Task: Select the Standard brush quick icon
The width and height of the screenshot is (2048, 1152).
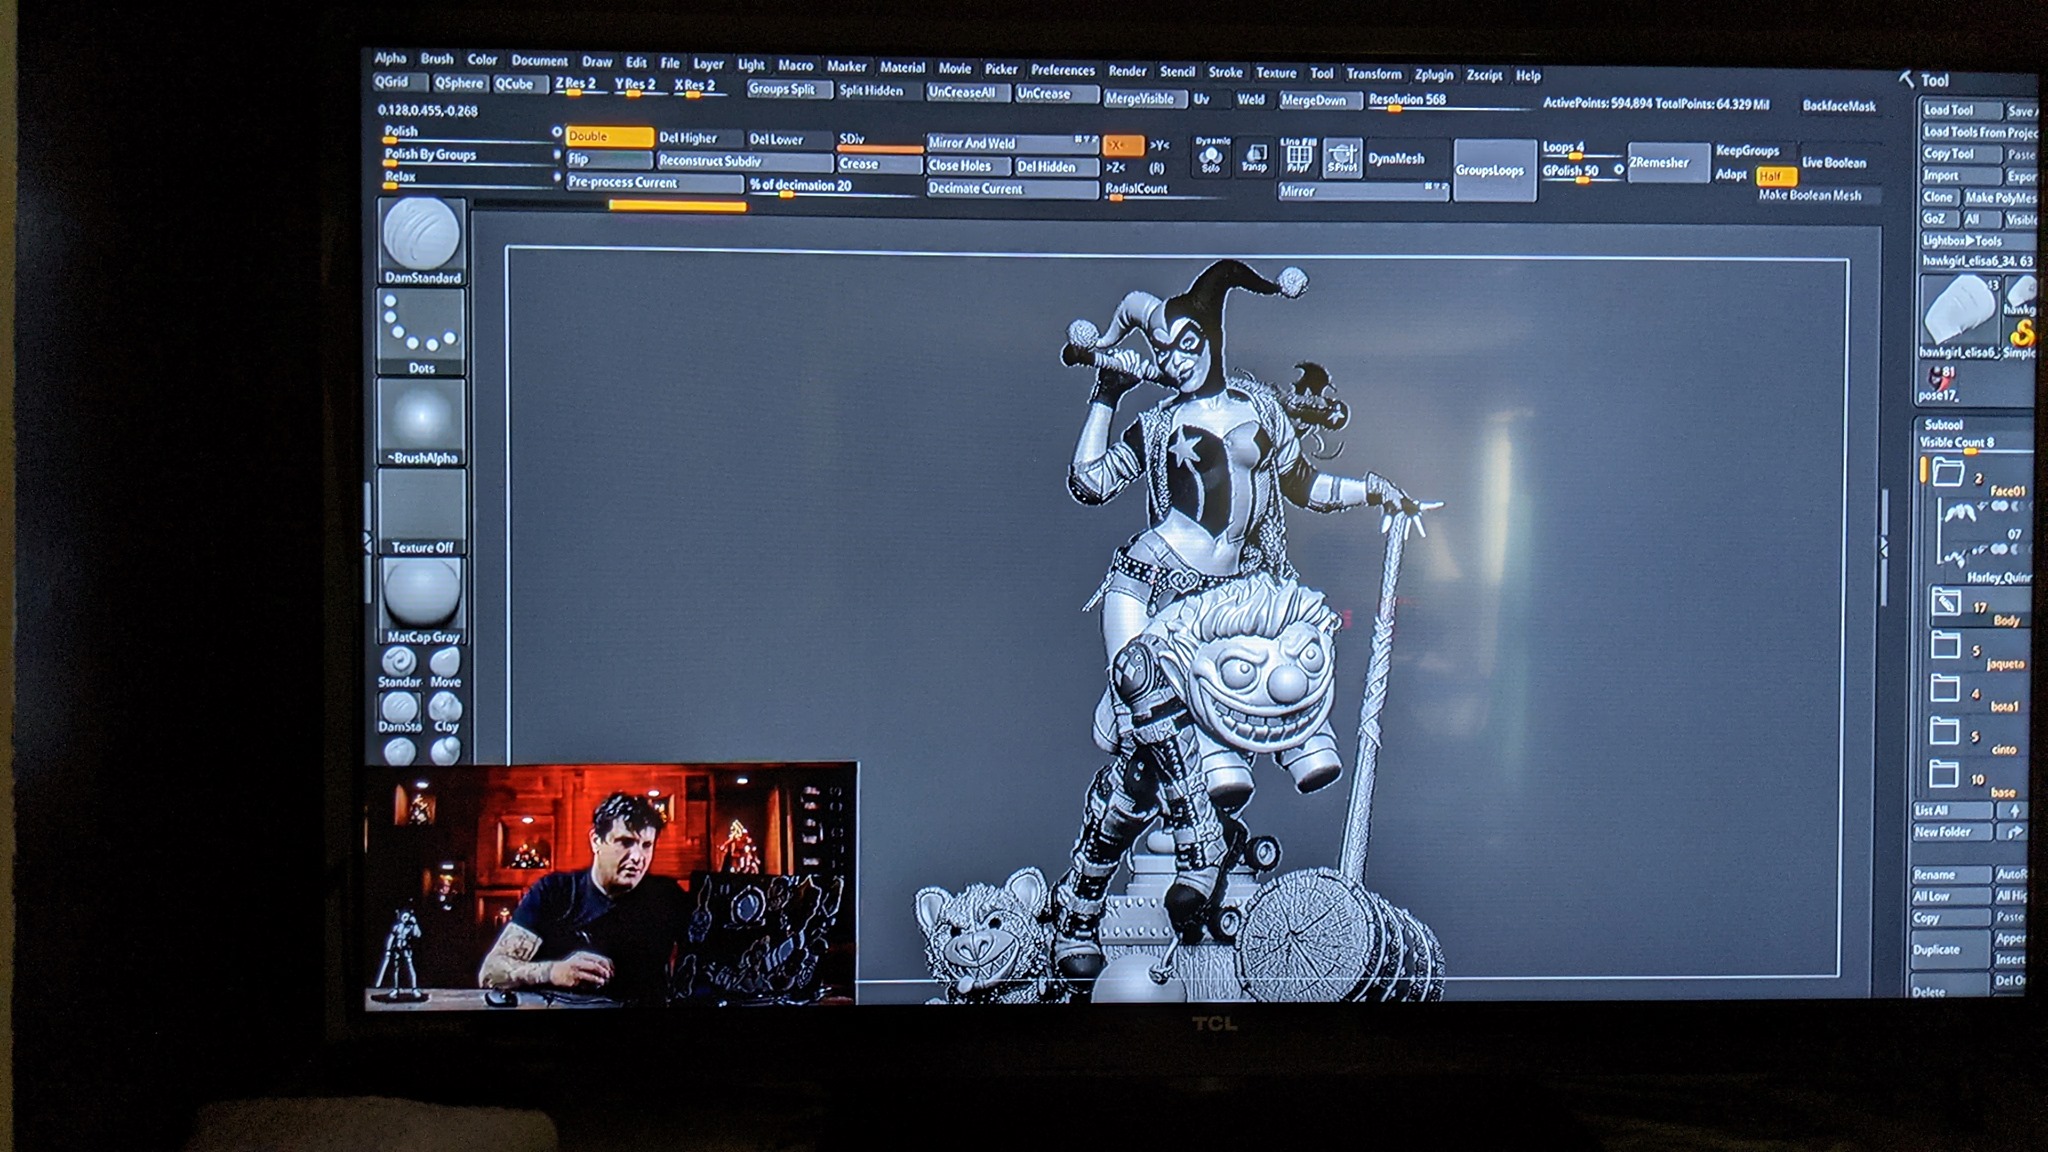Action: (399, 668)
